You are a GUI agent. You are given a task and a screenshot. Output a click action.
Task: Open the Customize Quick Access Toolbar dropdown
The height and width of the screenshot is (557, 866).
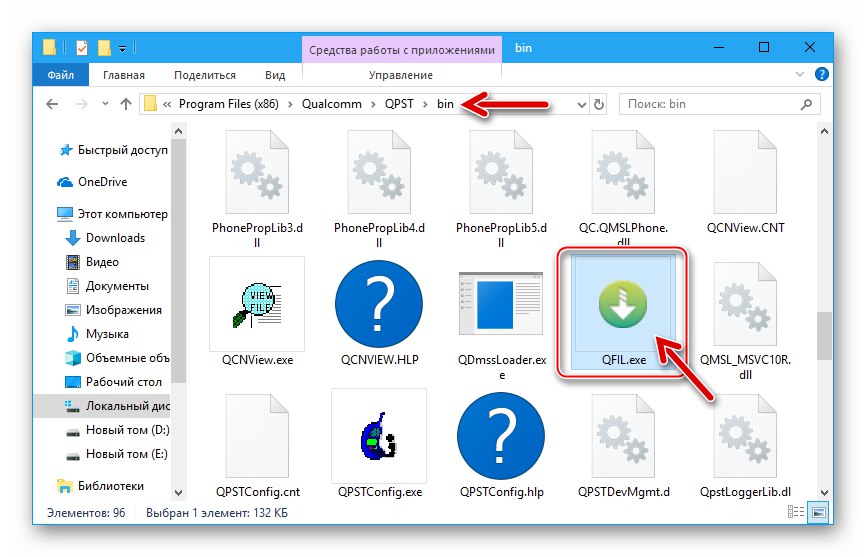[x=122, y=49]
